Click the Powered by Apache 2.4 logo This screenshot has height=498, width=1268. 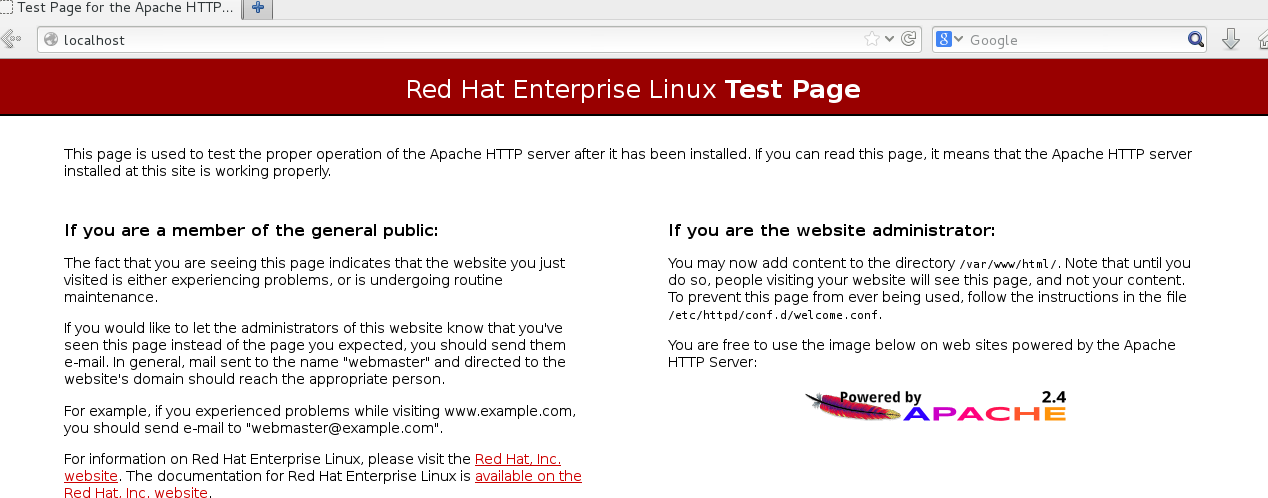click(x=936, y=406)
